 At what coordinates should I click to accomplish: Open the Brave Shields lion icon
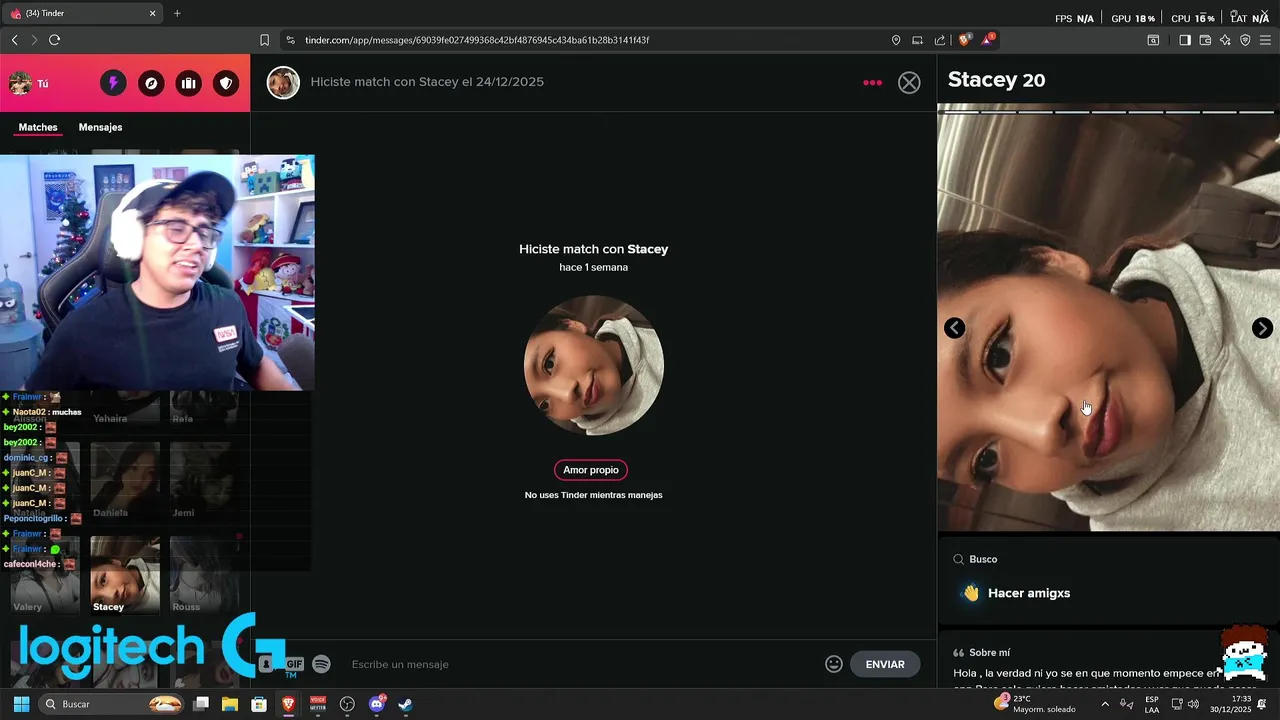click(964, 40)
